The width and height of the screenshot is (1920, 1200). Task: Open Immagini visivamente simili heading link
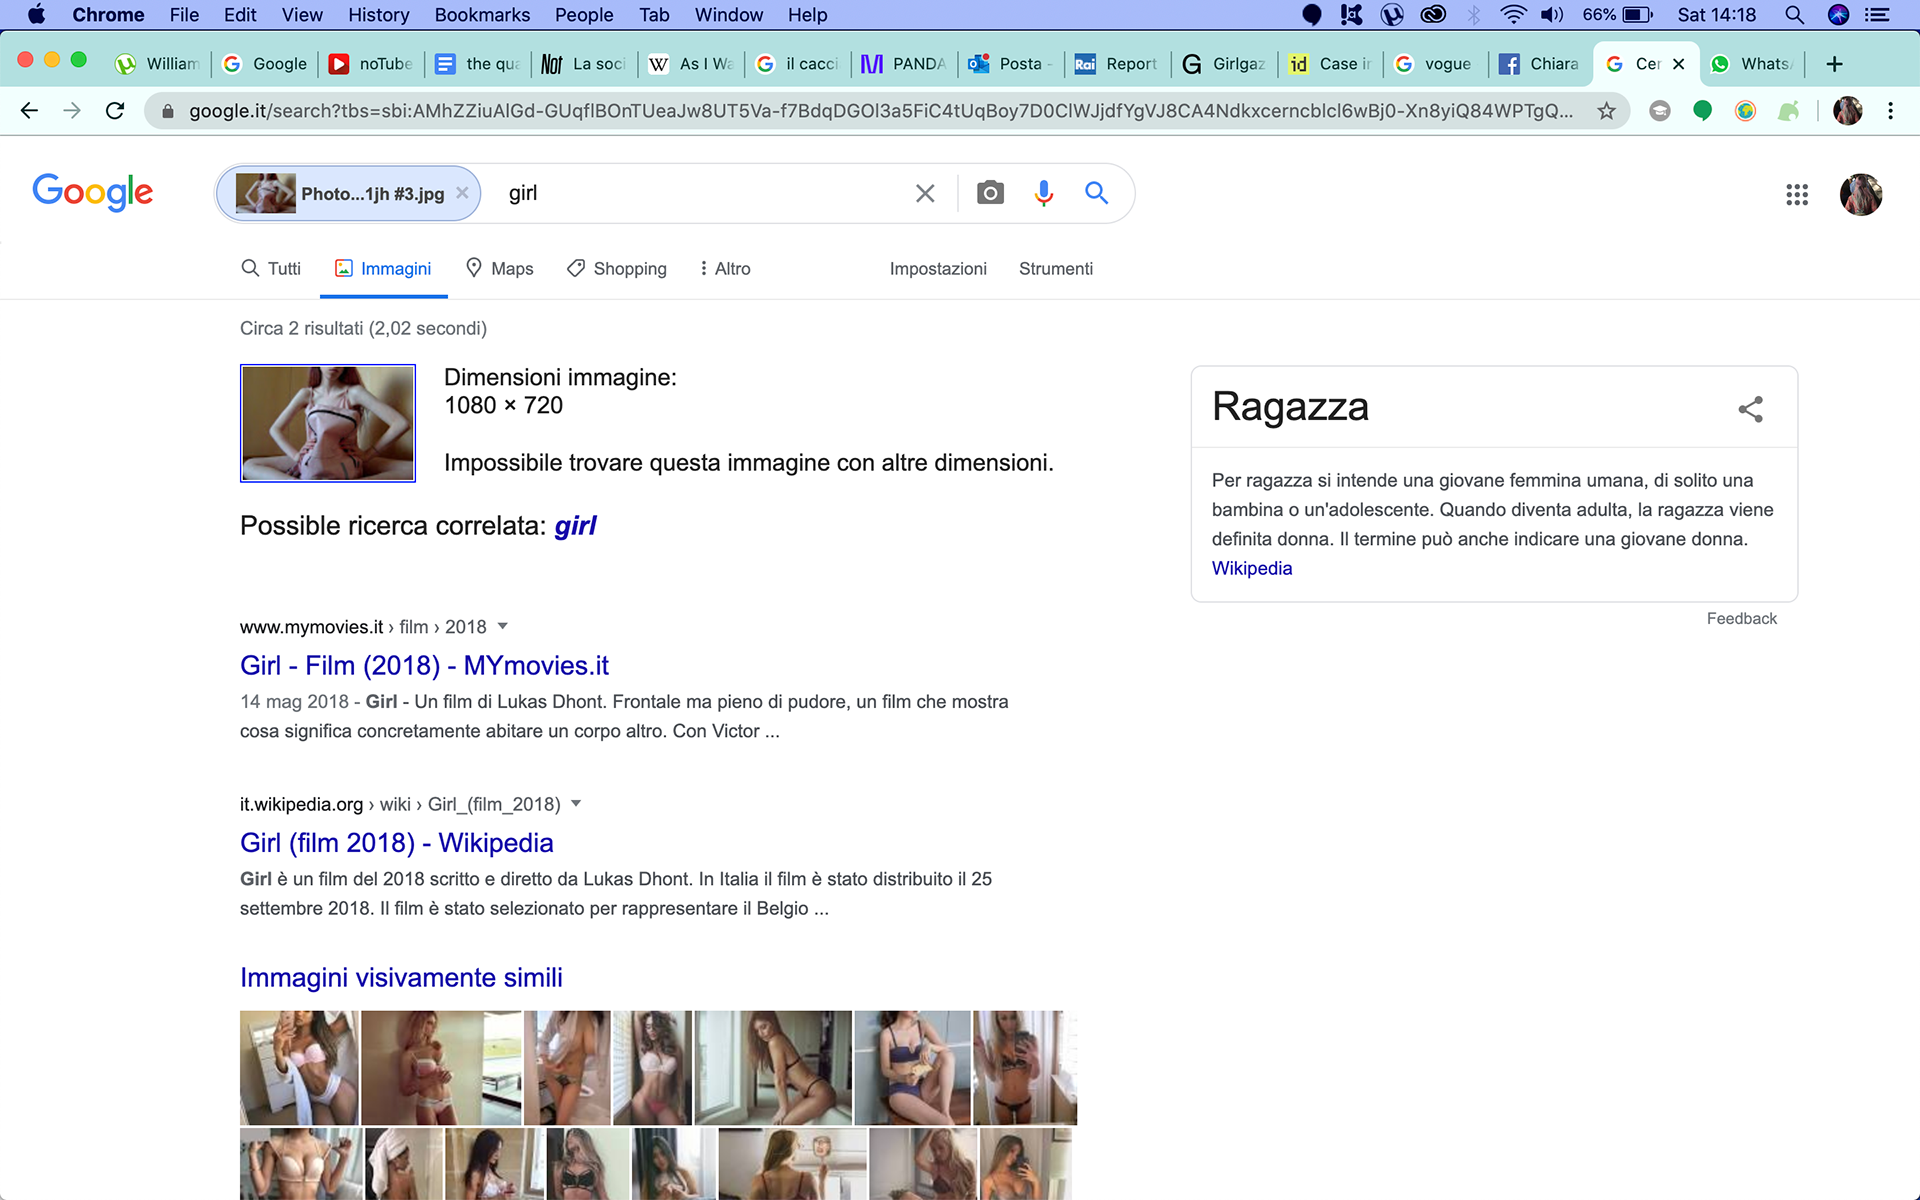click(401, 977)
